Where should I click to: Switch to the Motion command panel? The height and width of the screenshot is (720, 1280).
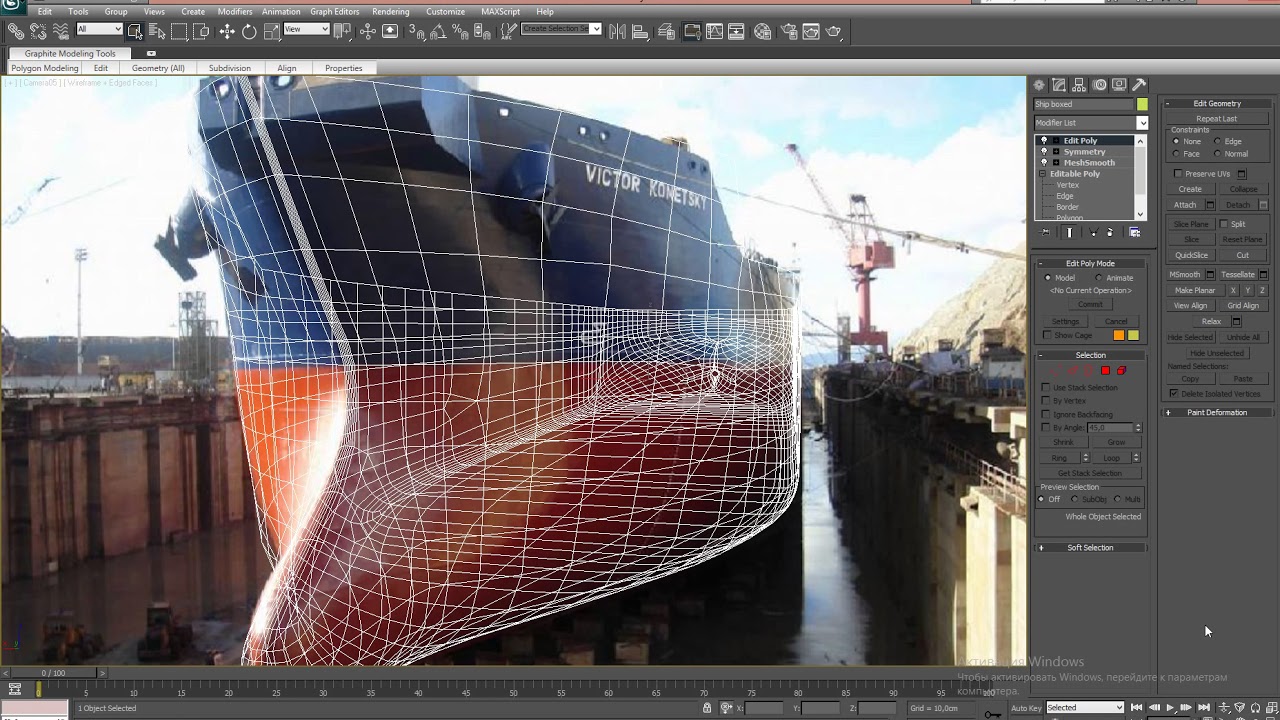tap(1099, 85)
